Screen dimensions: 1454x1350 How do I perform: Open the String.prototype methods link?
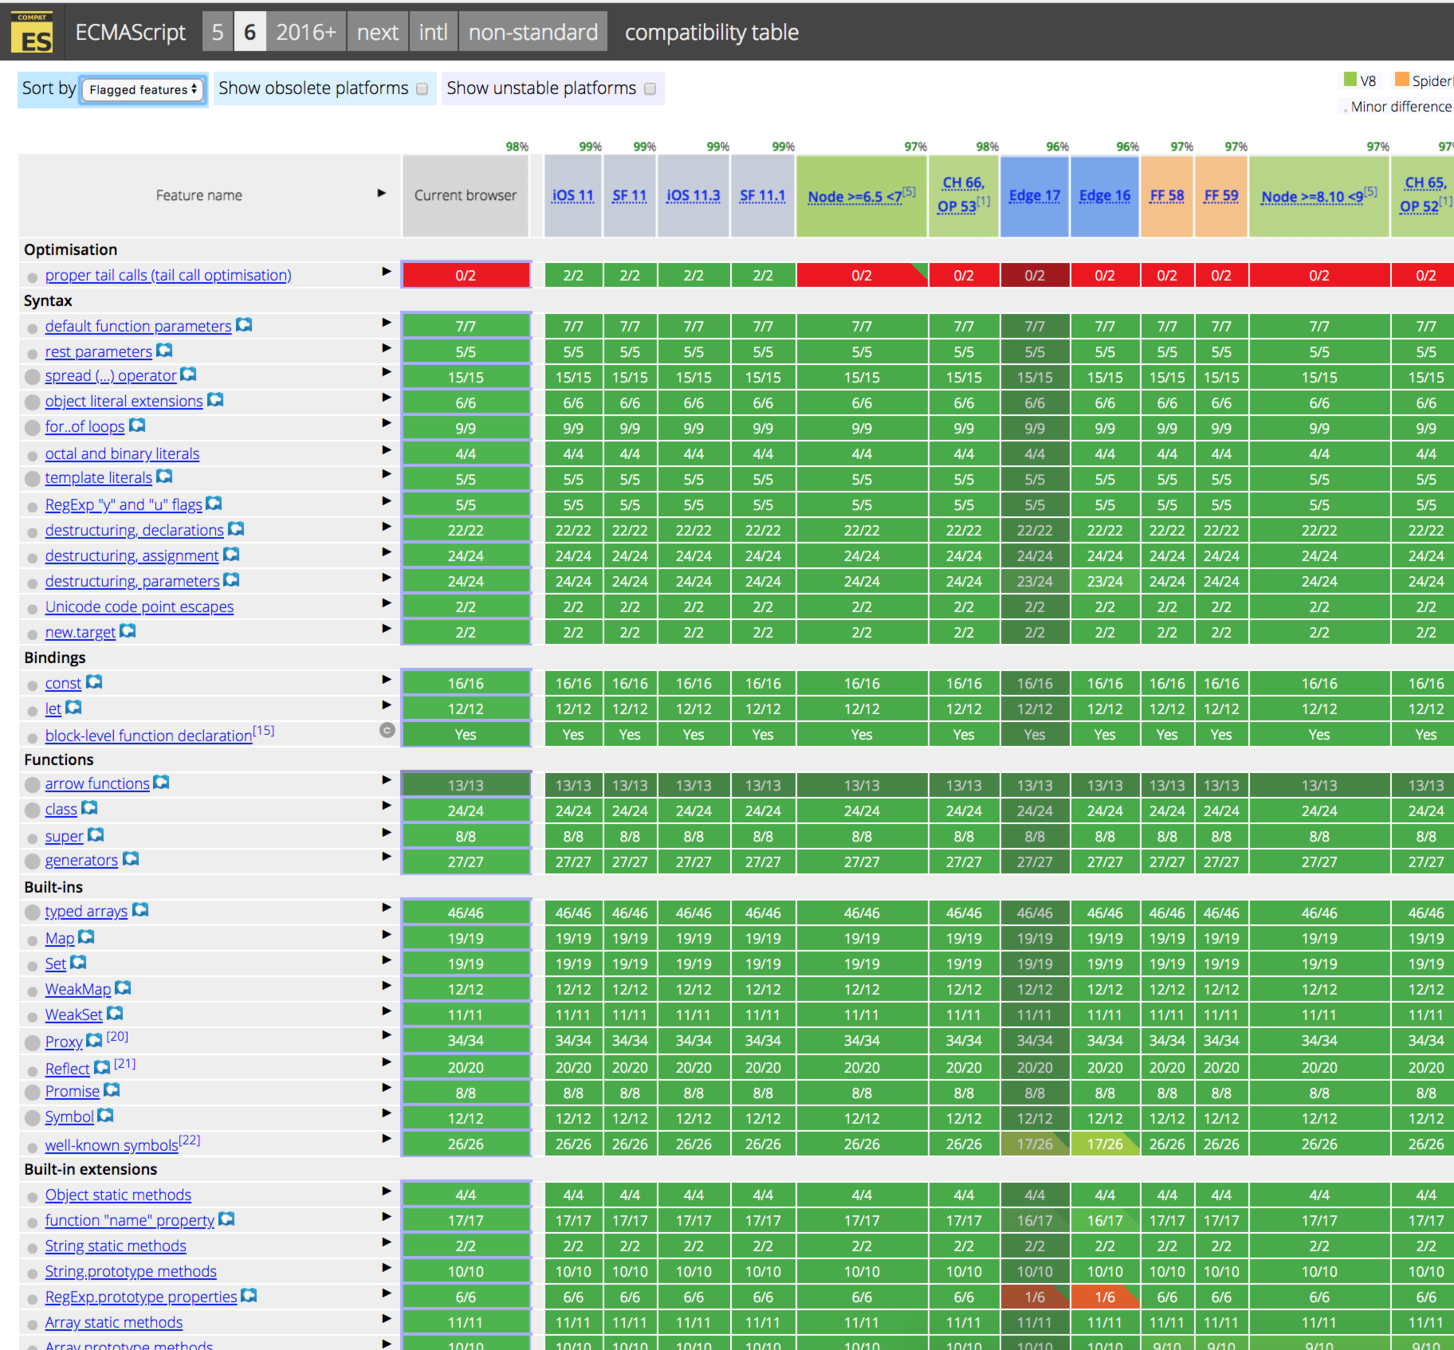[131, 1272]
